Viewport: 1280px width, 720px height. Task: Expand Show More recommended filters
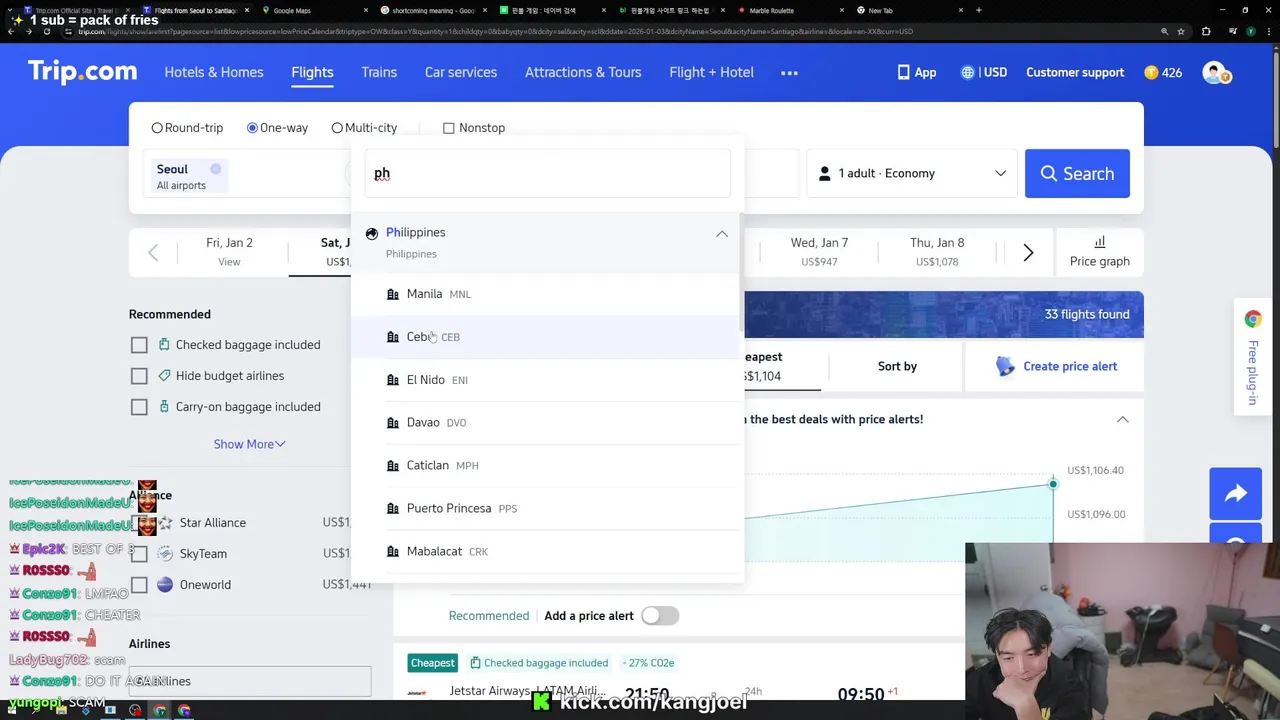coord(249,444)
